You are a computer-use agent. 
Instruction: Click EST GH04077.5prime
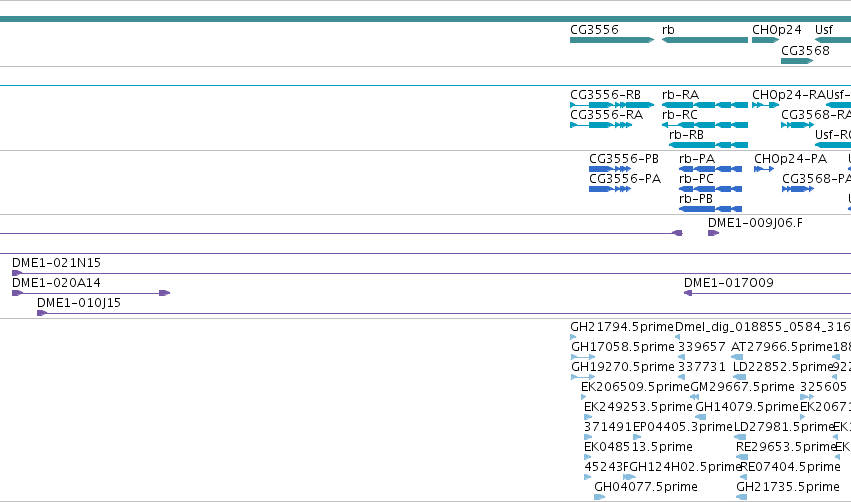coord(599,497)
